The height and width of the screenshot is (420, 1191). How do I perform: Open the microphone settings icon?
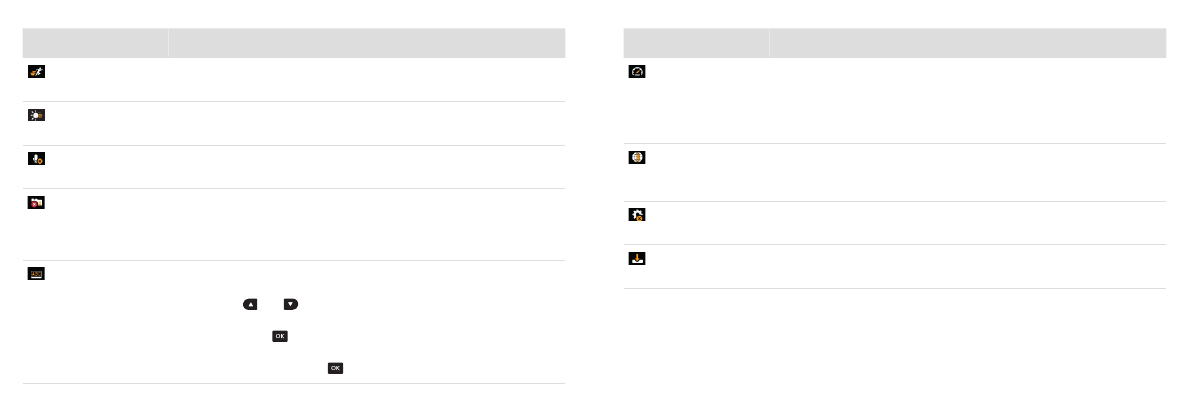[x=36, y=158]
